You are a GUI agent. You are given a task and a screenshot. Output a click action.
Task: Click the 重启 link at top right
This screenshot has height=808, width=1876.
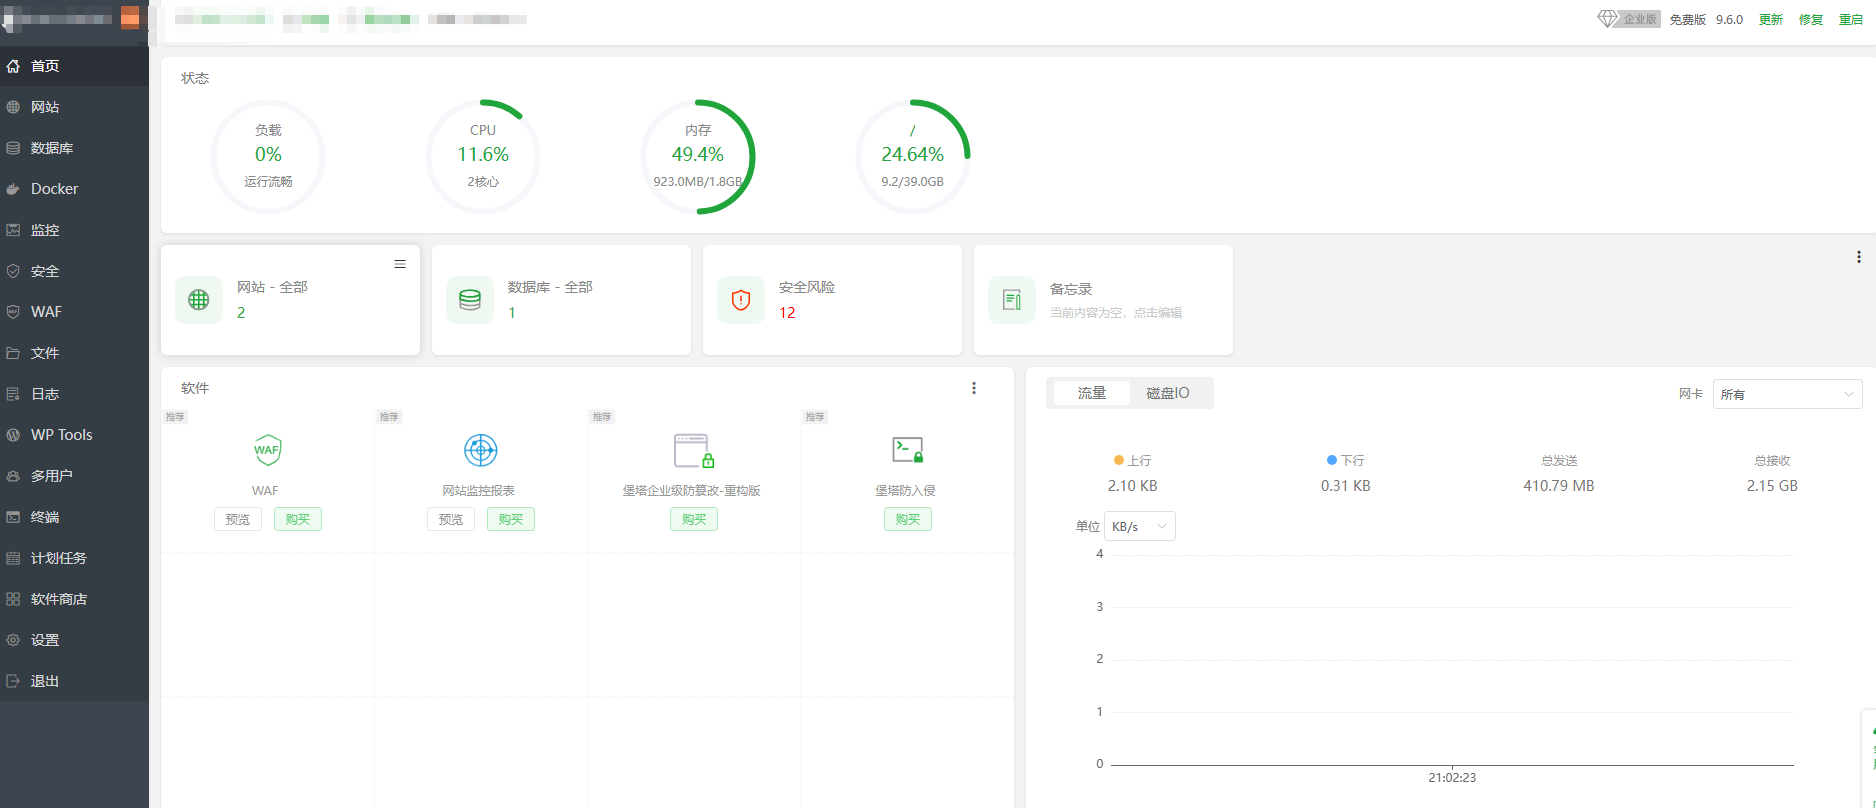(x=1851, y=19)
